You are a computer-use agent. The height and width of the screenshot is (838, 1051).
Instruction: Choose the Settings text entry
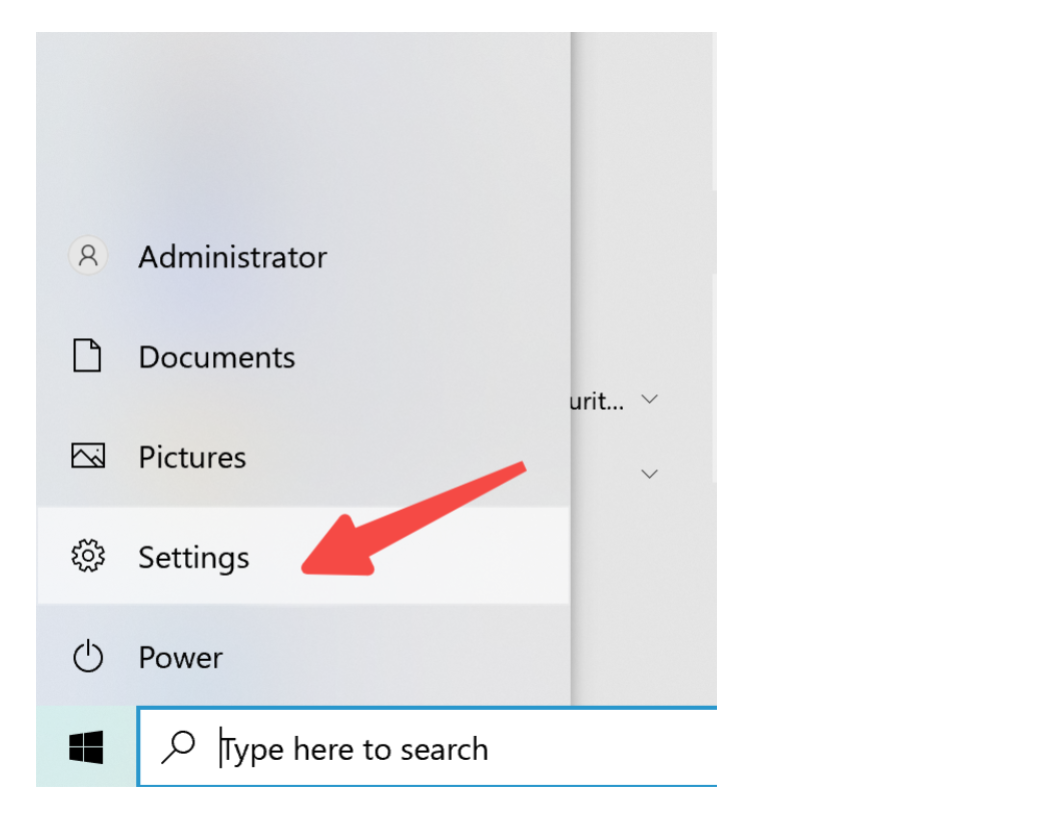(194, 558)
